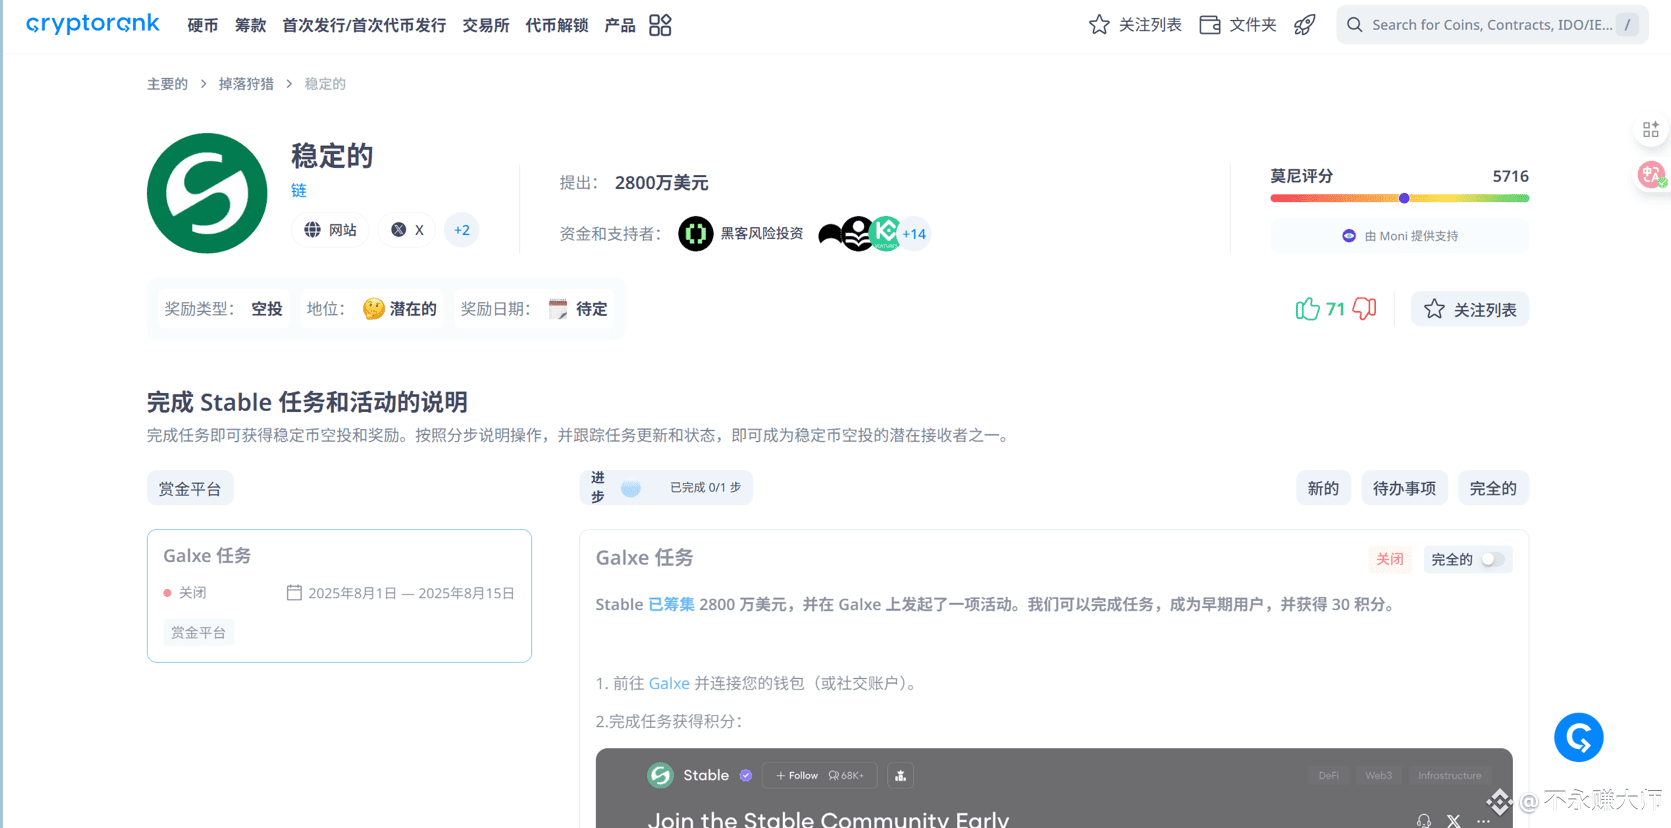Click the 已完成 0/1 步 progress text
This screenshot has width=1671, height=828.
(x=706, y=488)
